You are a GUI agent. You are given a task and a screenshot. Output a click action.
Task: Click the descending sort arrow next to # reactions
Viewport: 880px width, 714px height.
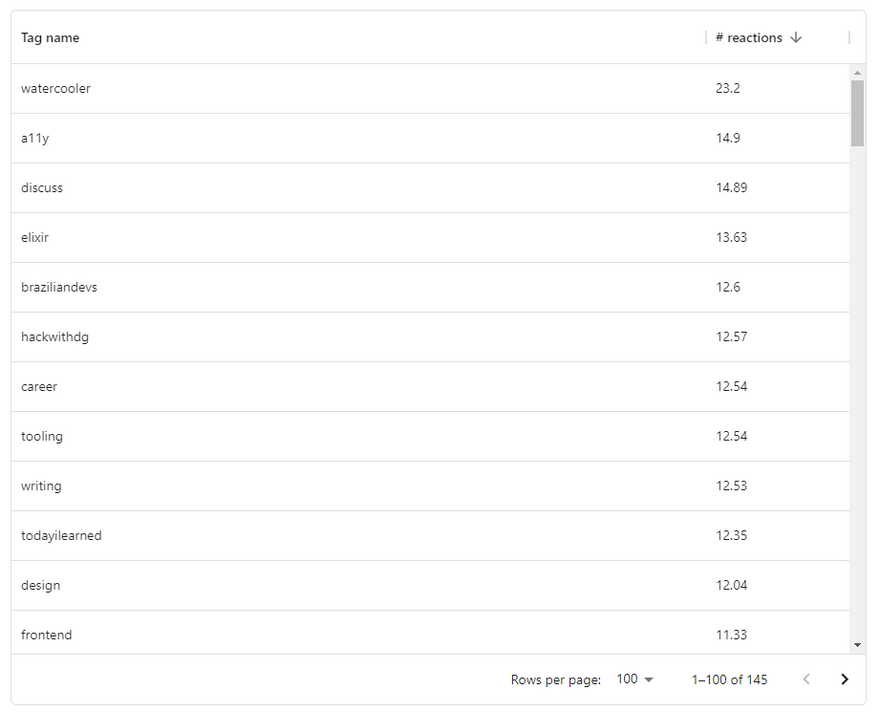pyautogui.click(x=795, y=38)
